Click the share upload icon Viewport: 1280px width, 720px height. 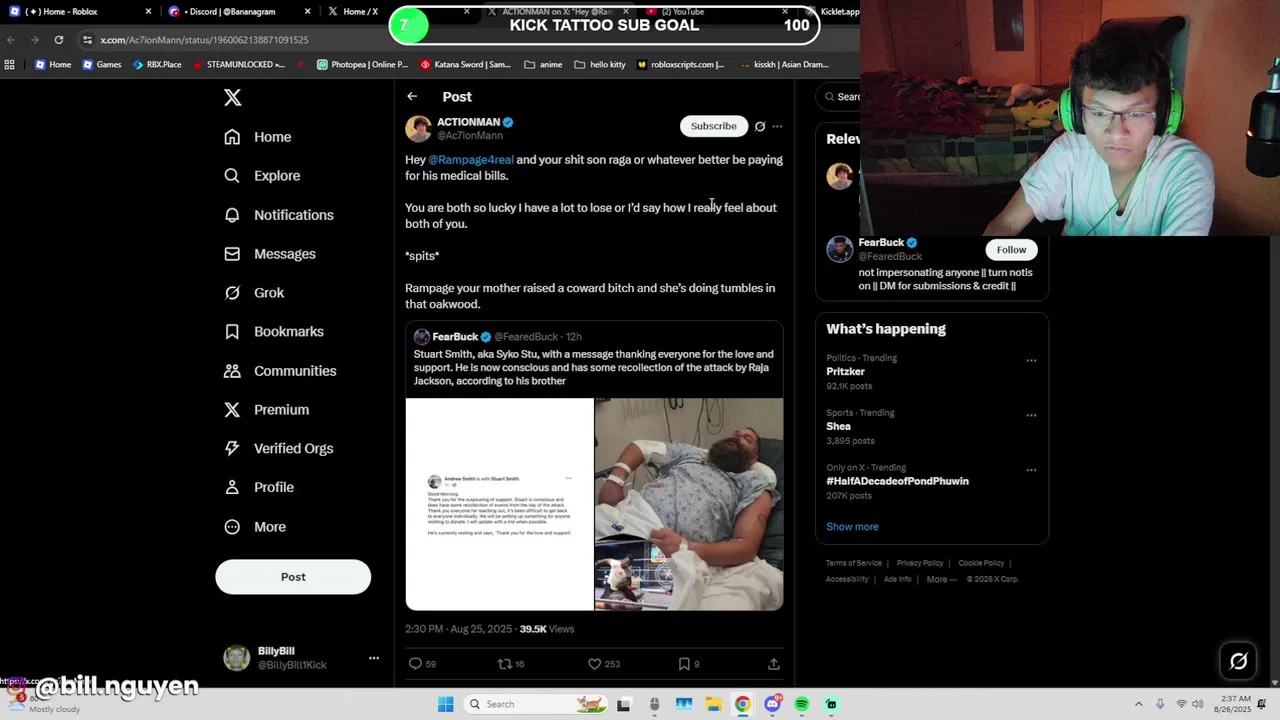point(774,664)
